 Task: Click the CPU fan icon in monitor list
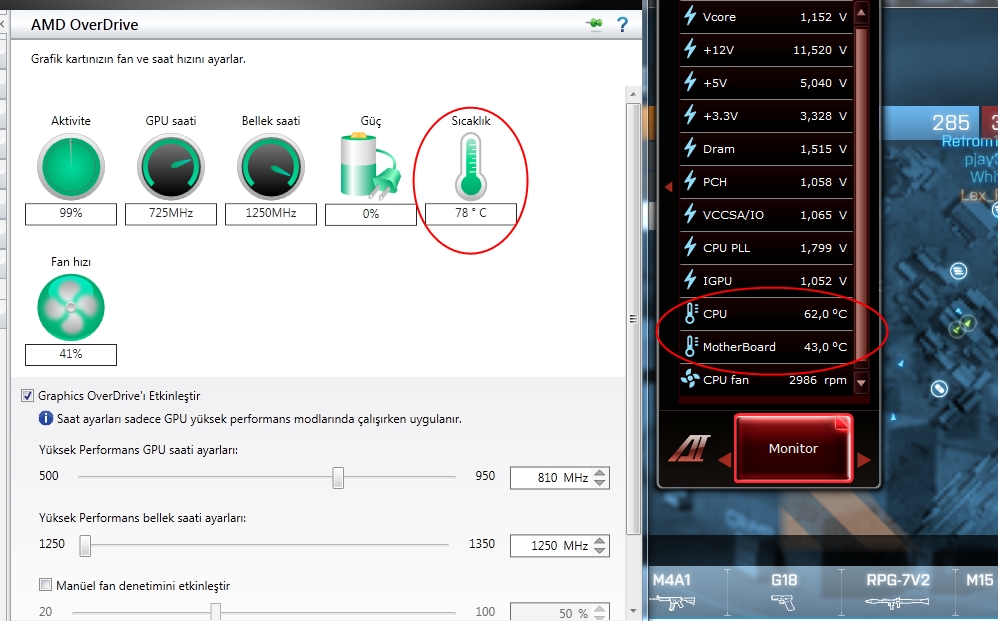click(x=690, y=380)
